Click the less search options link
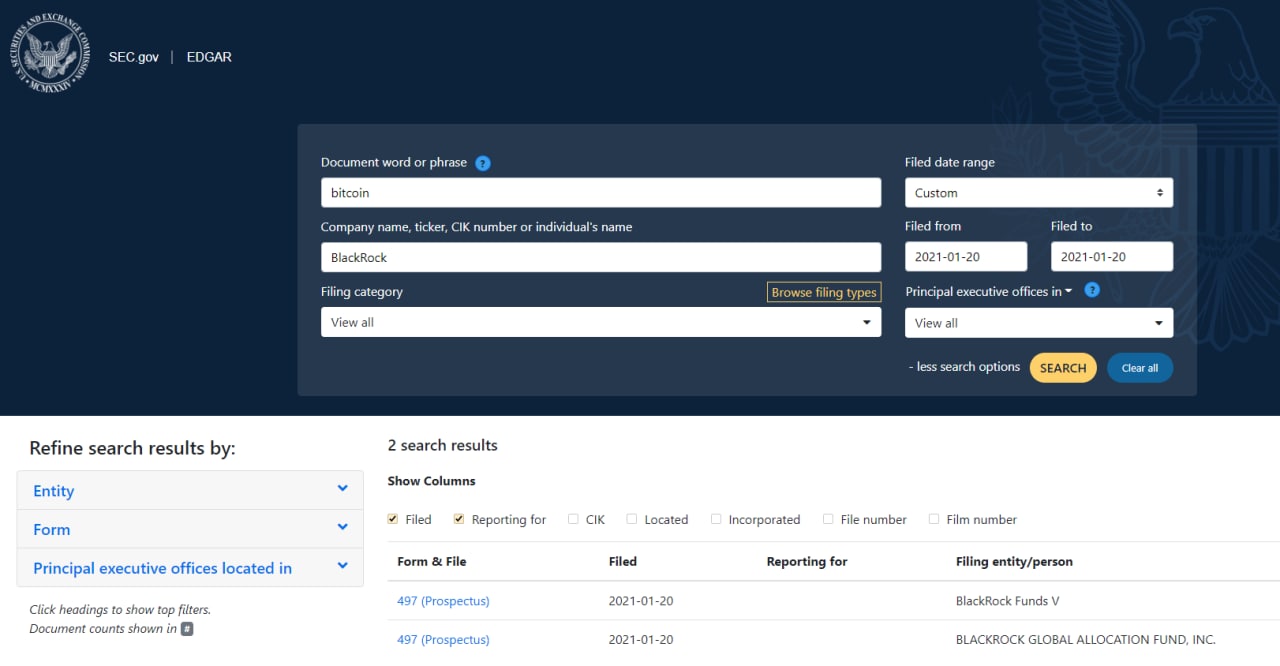Viewport: 1280px width, 666px height. pos(964,367)
